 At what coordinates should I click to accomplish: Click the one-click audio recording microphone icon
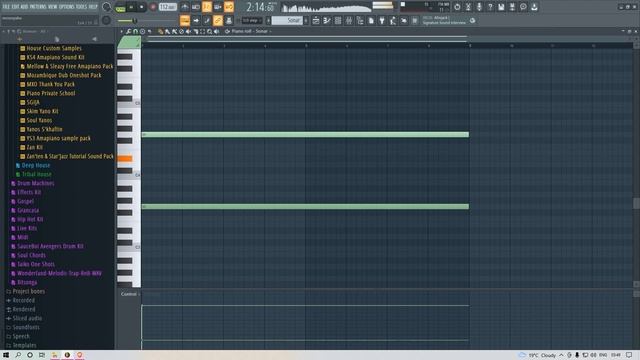click(479, 7)
